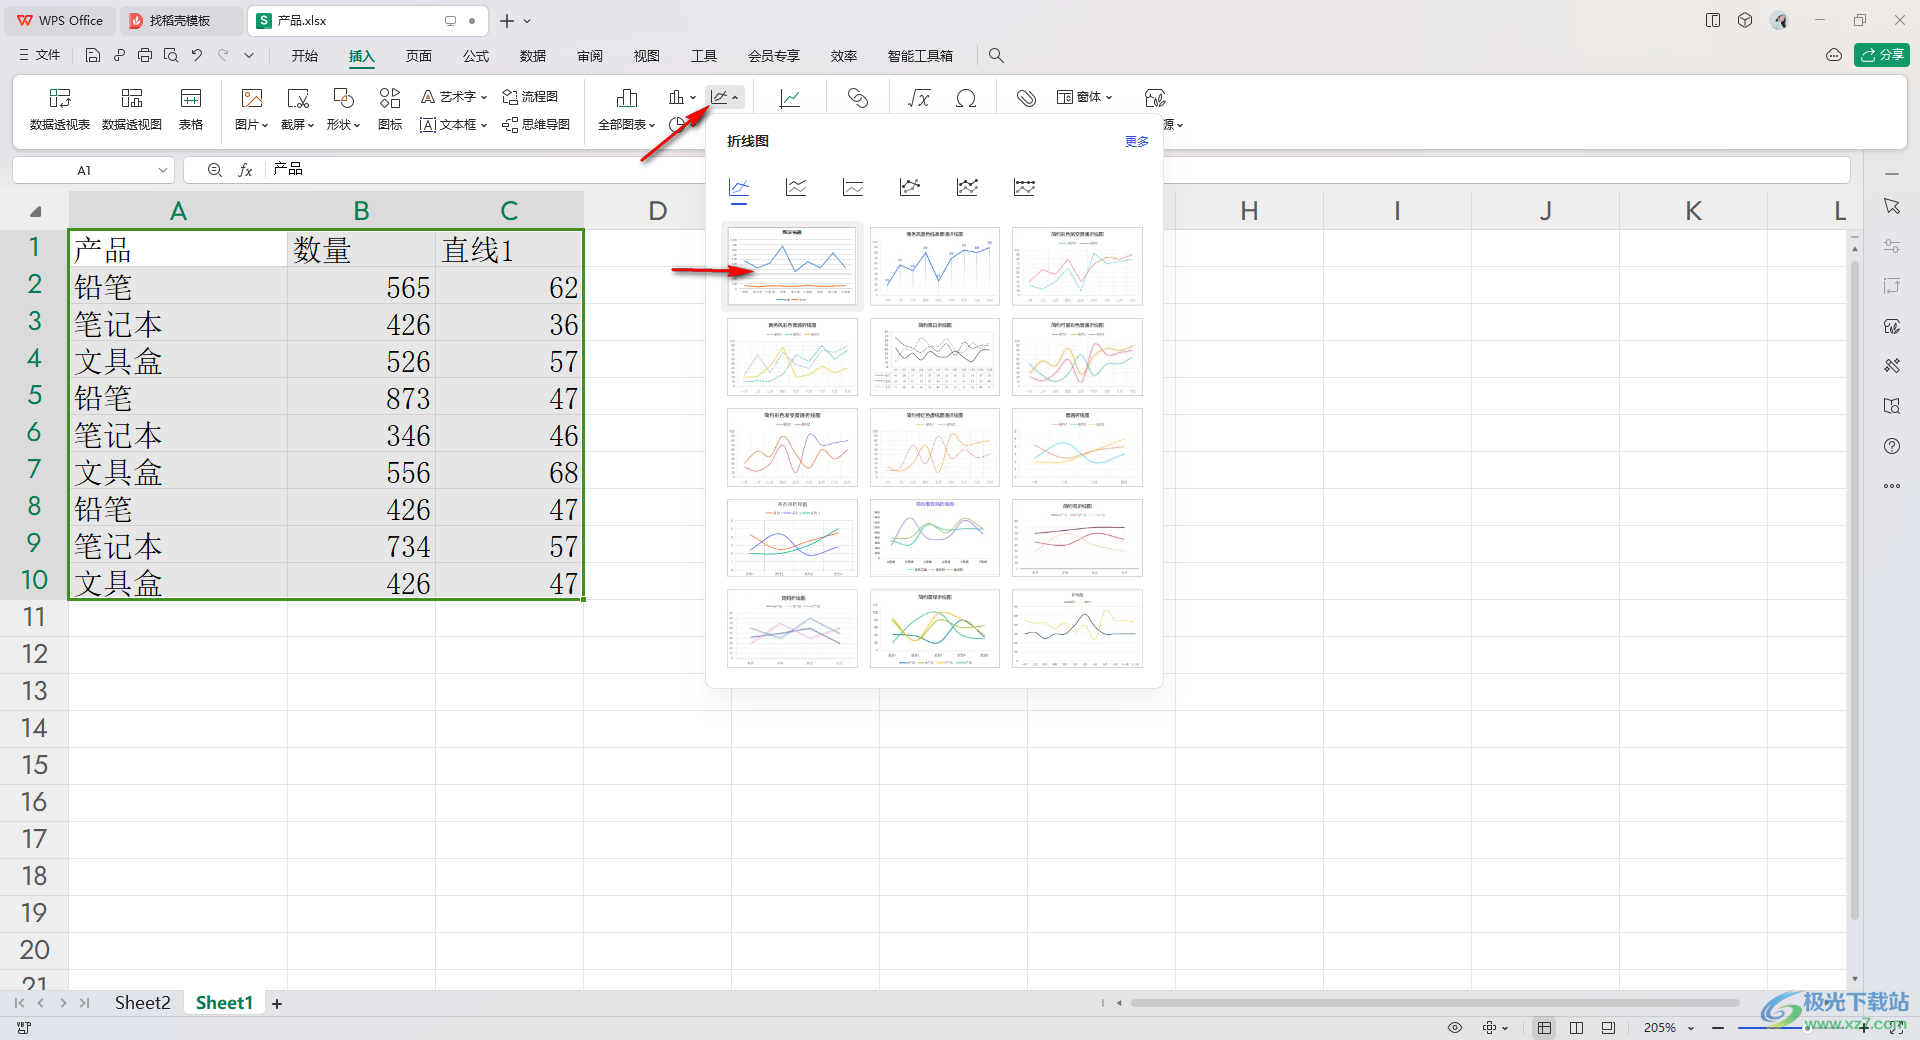The height and width of the screenshot is (1040, 1920).
Task: Insert a hyperlink with the link icon
Action: point(858,98)
